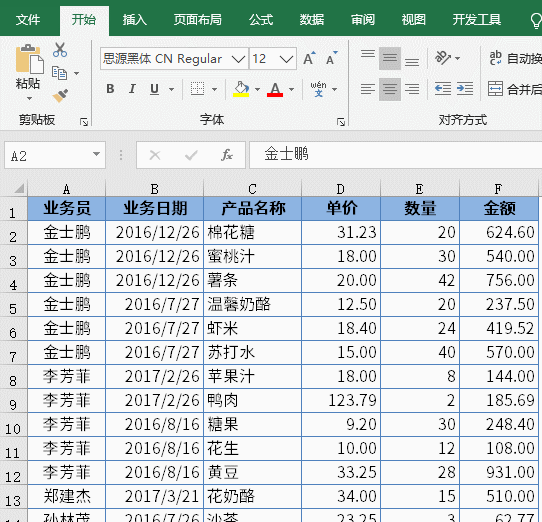Align text right
The height and width of the screenshot is (522, 542).
[412, 89]
